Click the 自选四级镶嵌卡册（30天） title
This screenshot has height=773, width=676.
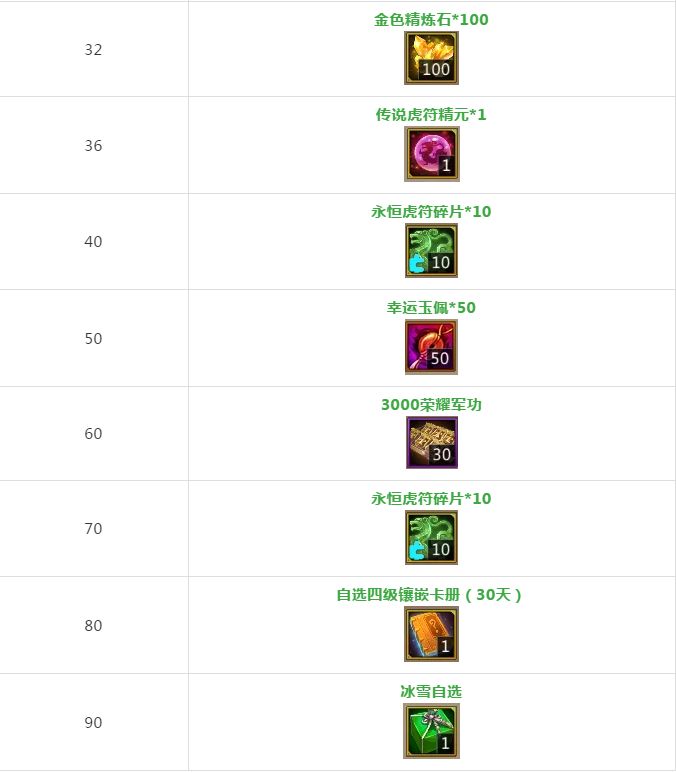(x=431, y=595)
